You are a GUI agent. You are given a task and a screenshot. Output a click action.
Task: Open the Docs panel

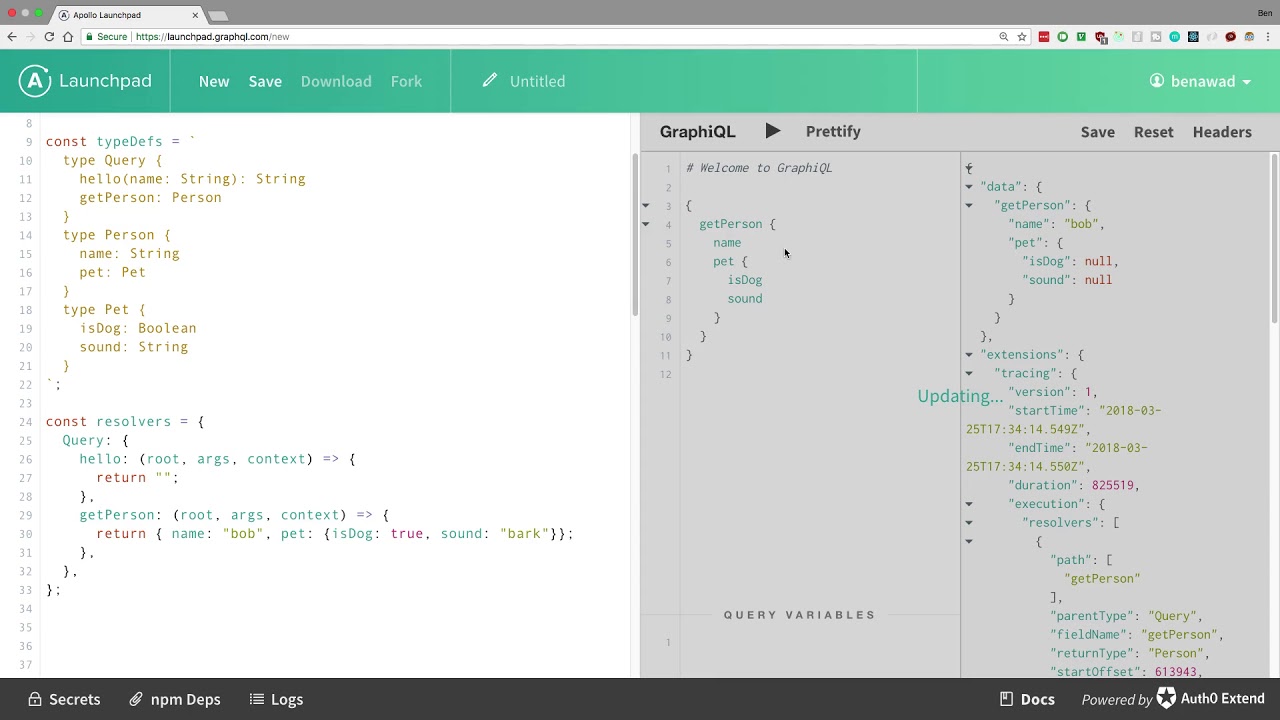tap(1027, 699)
